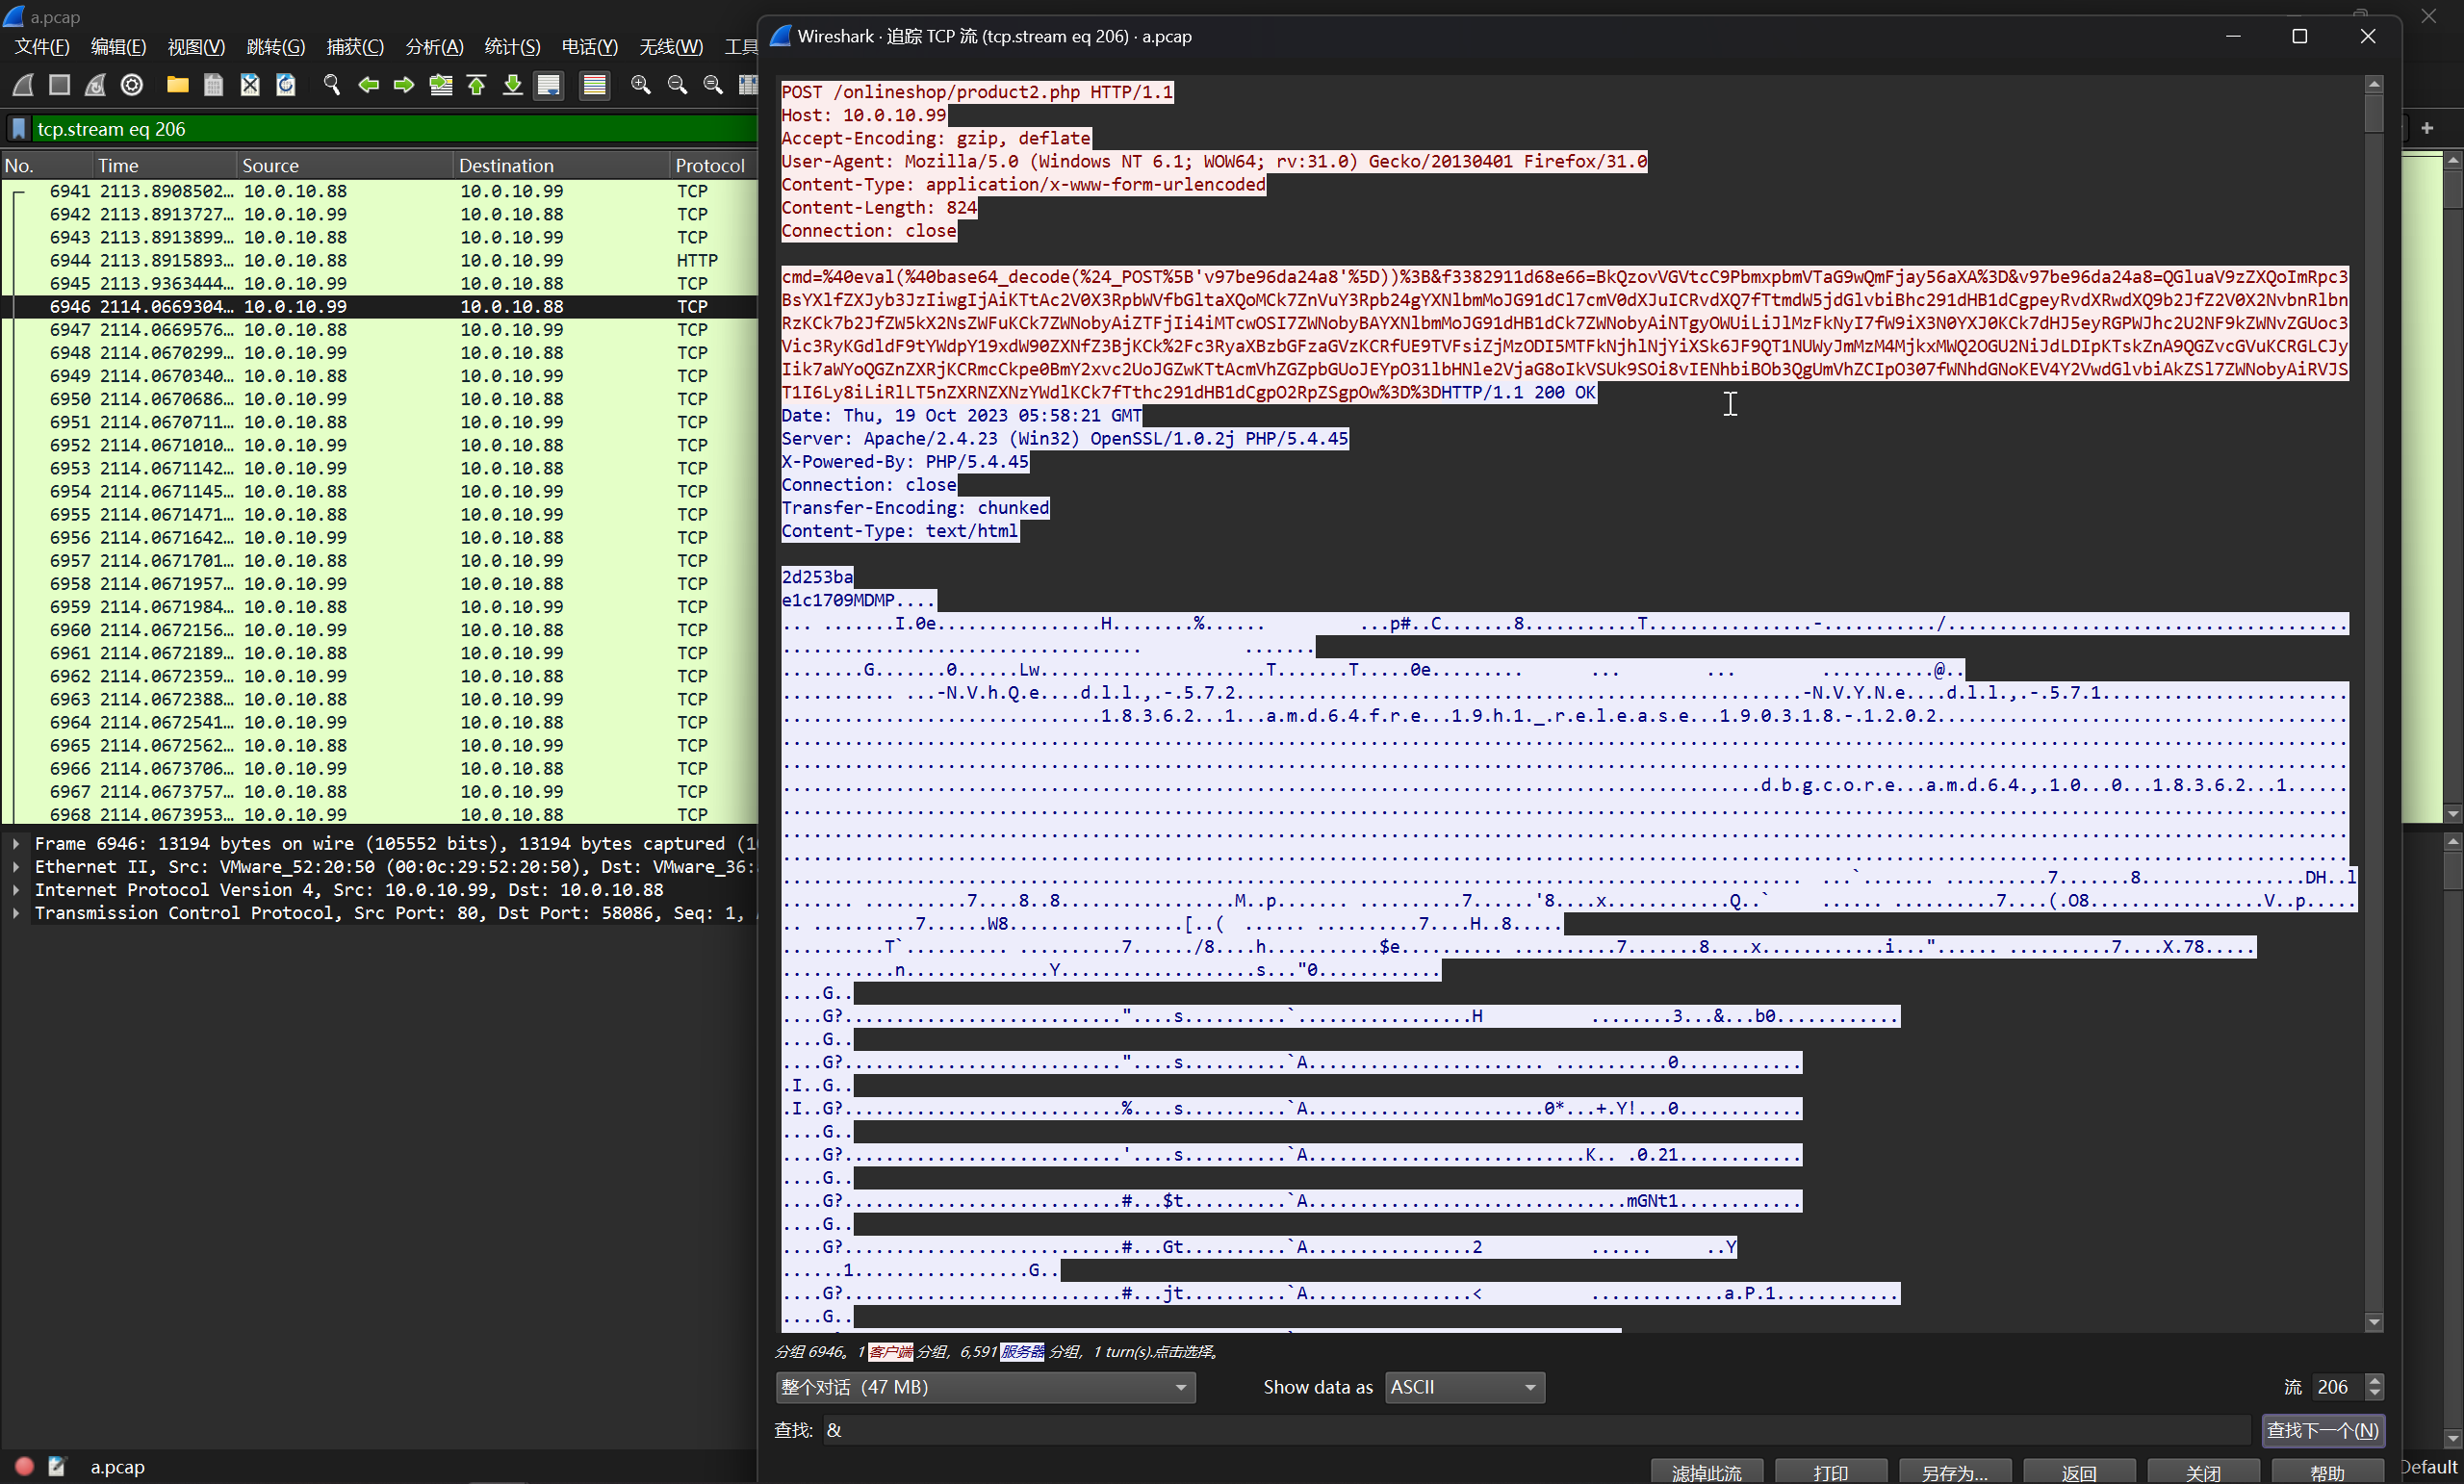Expand Transmission Control Protocol row

(16, 913)
